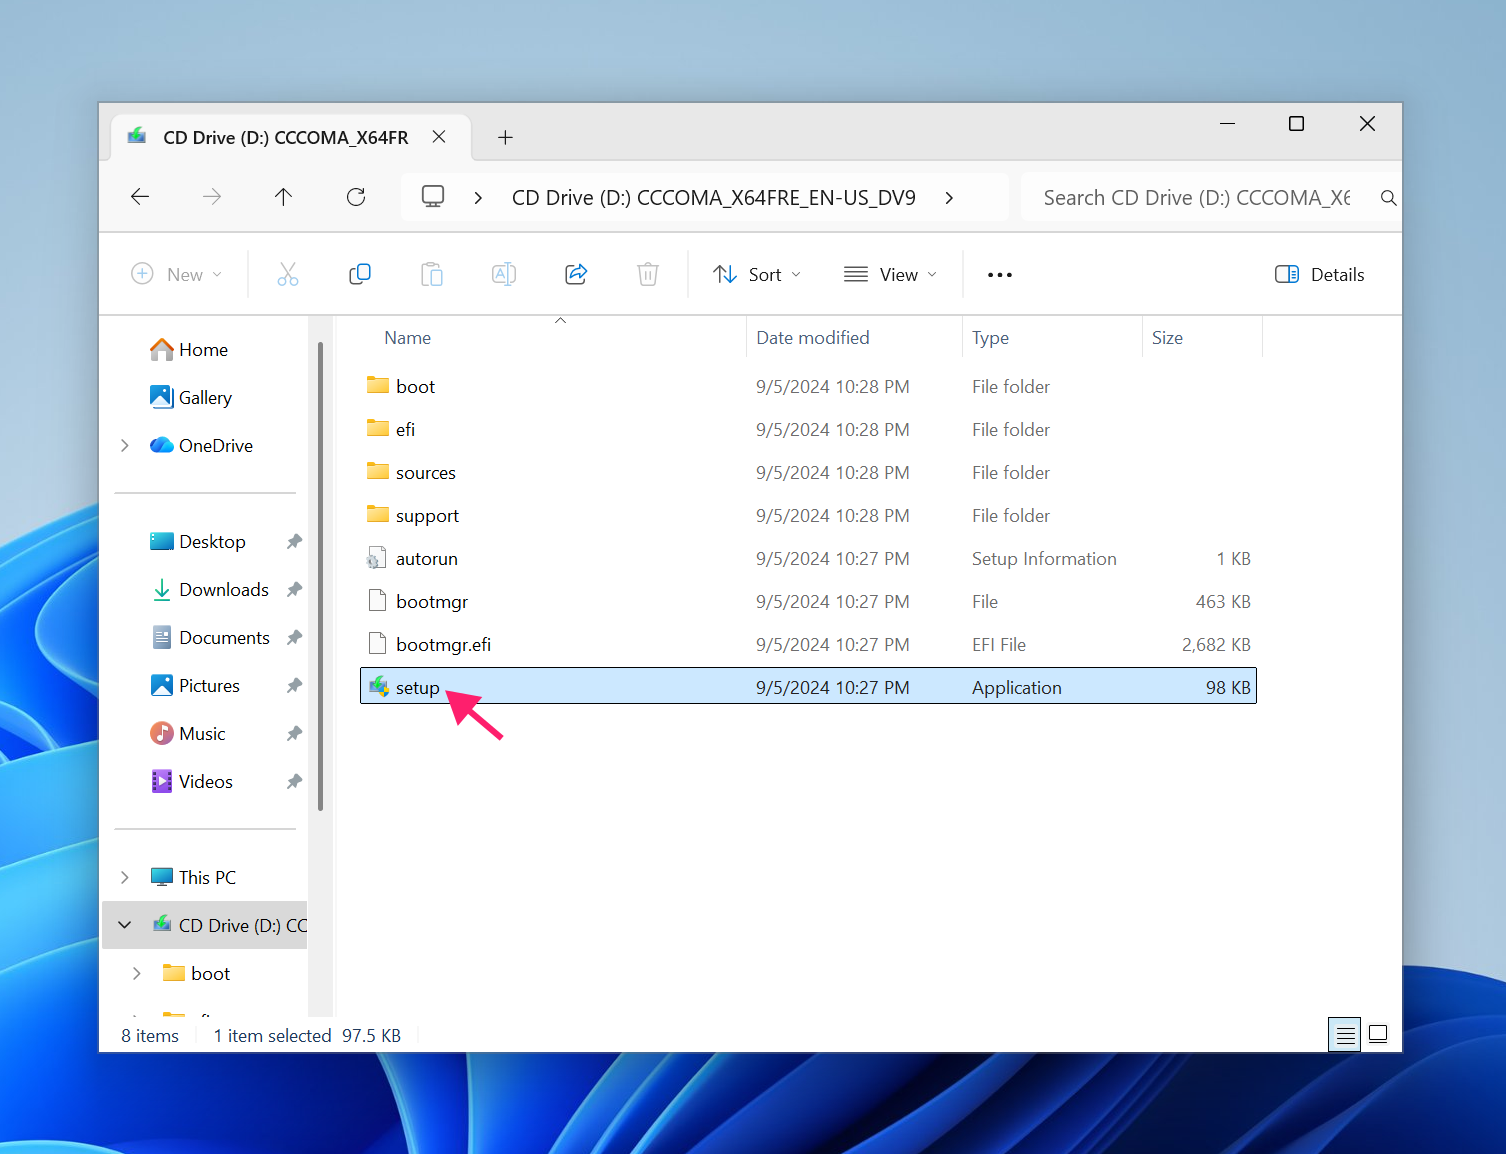Click the search magnifier icon
This screenshot has height=1154, width=1506.
[1388, 198]
